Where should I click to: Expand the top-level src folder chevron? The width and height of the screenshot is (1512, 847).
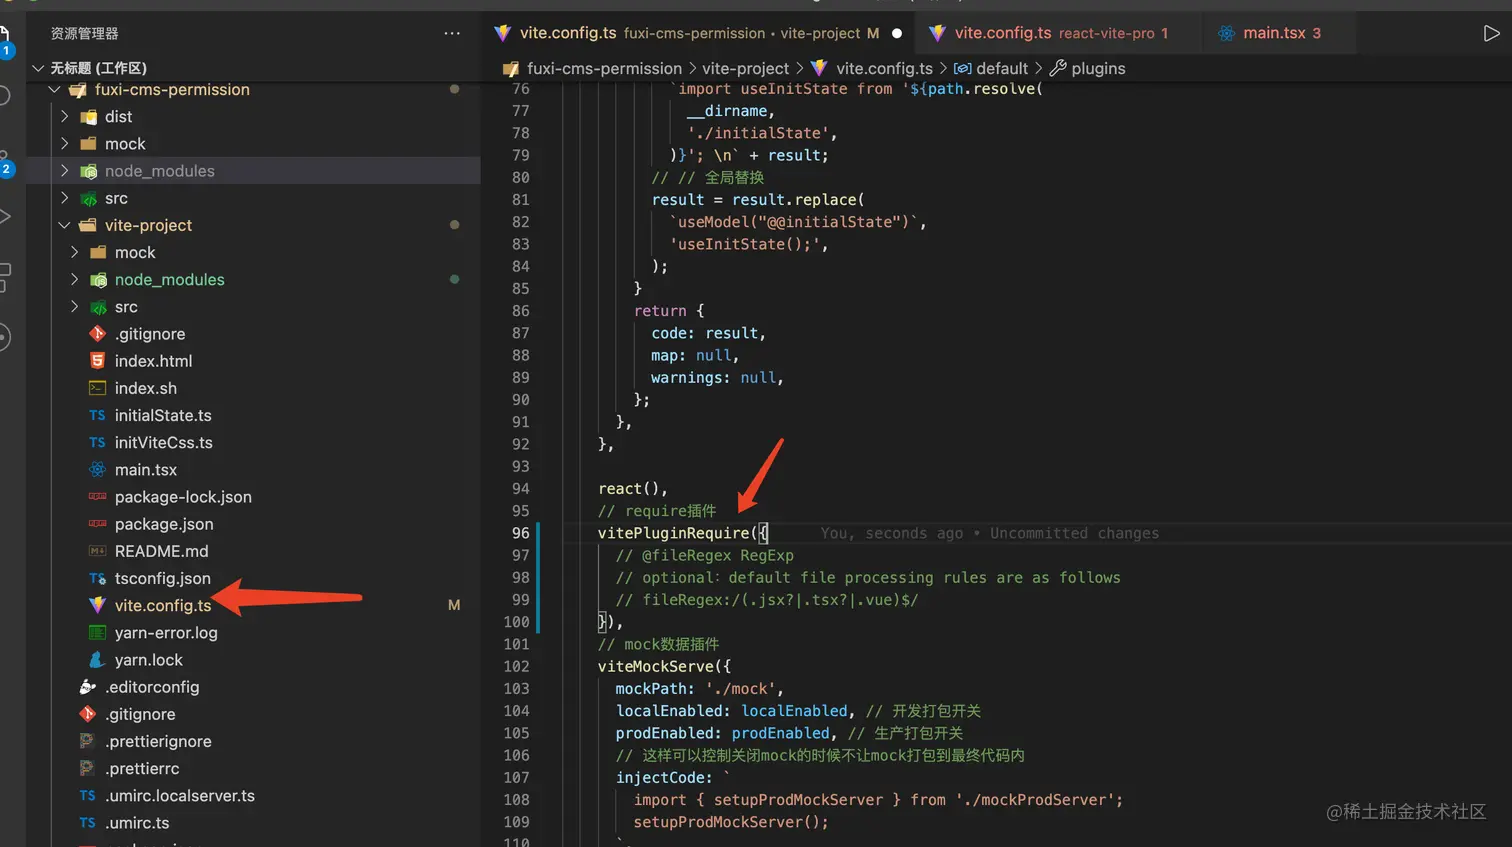point(65,198)
